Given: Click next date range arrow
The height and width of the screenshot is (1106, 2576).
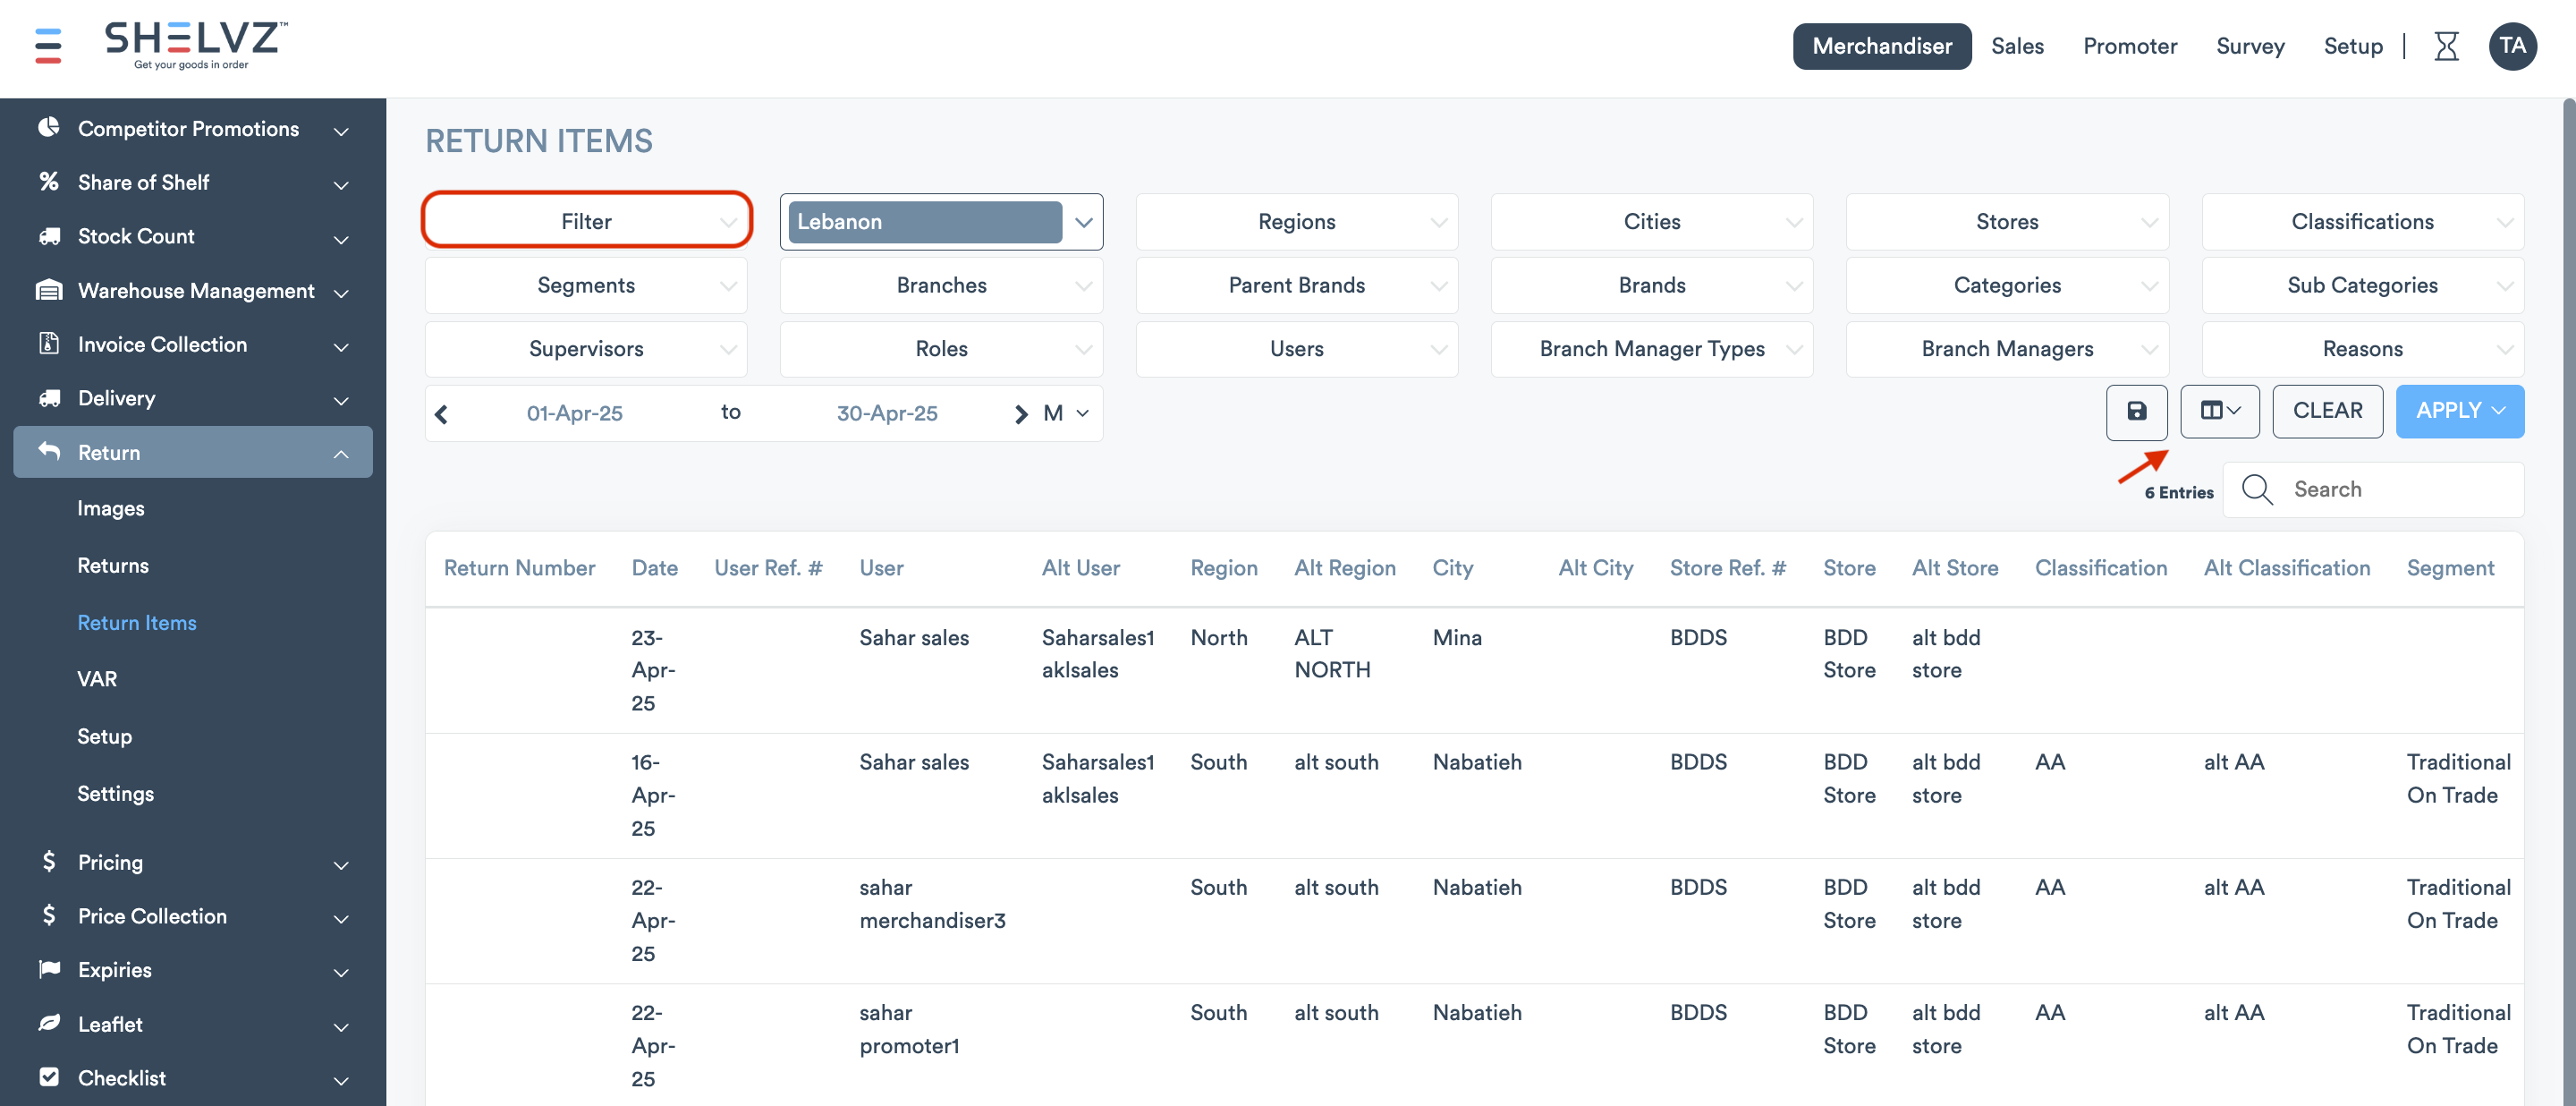Looking at the screenshot, I should coord(1020,414).
